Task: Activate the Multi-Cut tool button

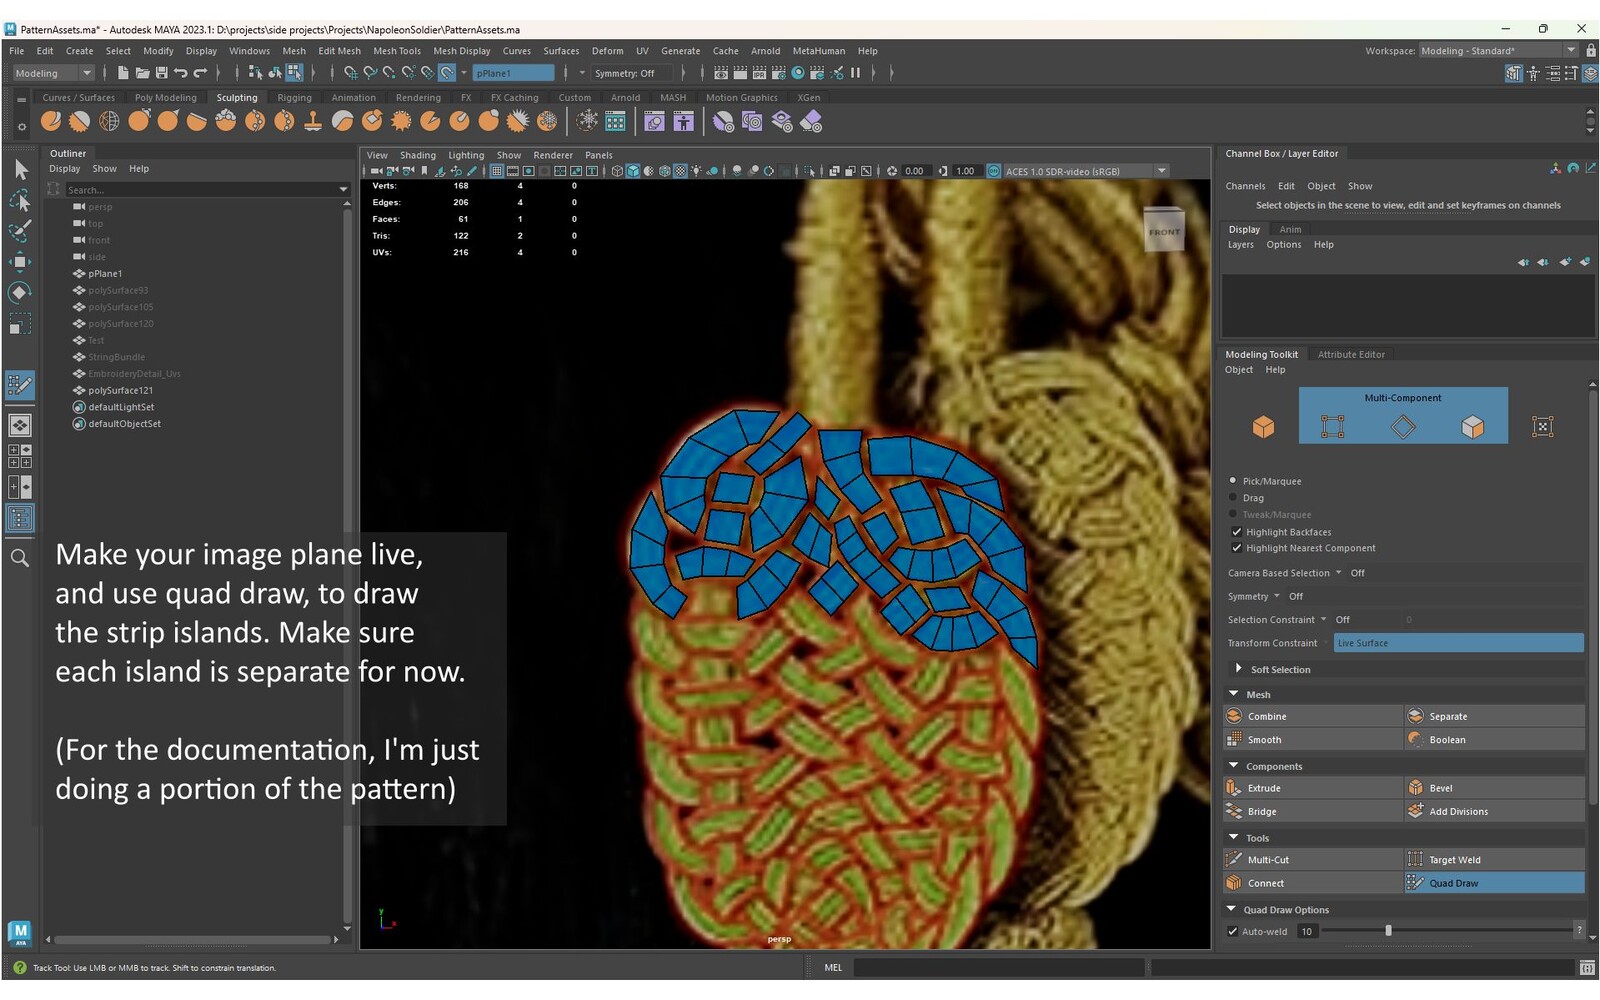Action: (x=1313, y=860)
